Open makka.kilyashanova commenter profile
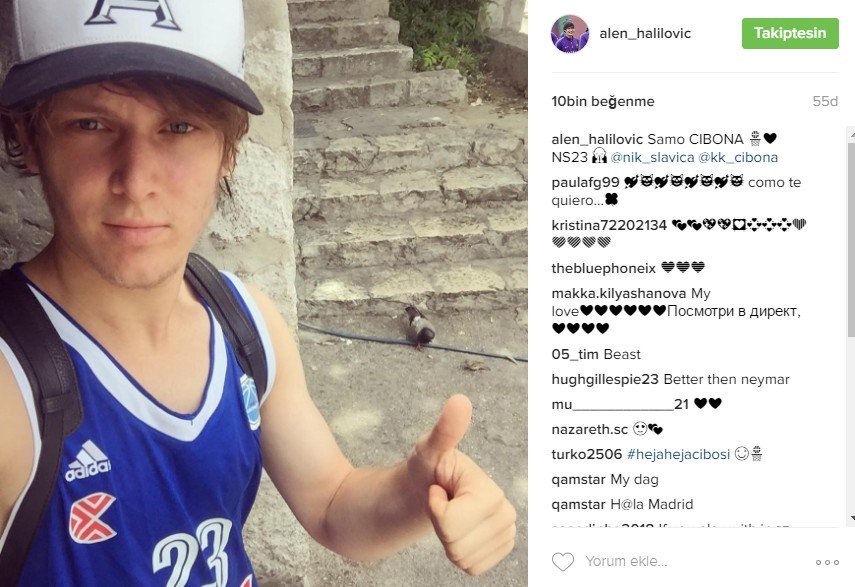The height and width of the screenshot is (587, 855). tap(618, 294)
